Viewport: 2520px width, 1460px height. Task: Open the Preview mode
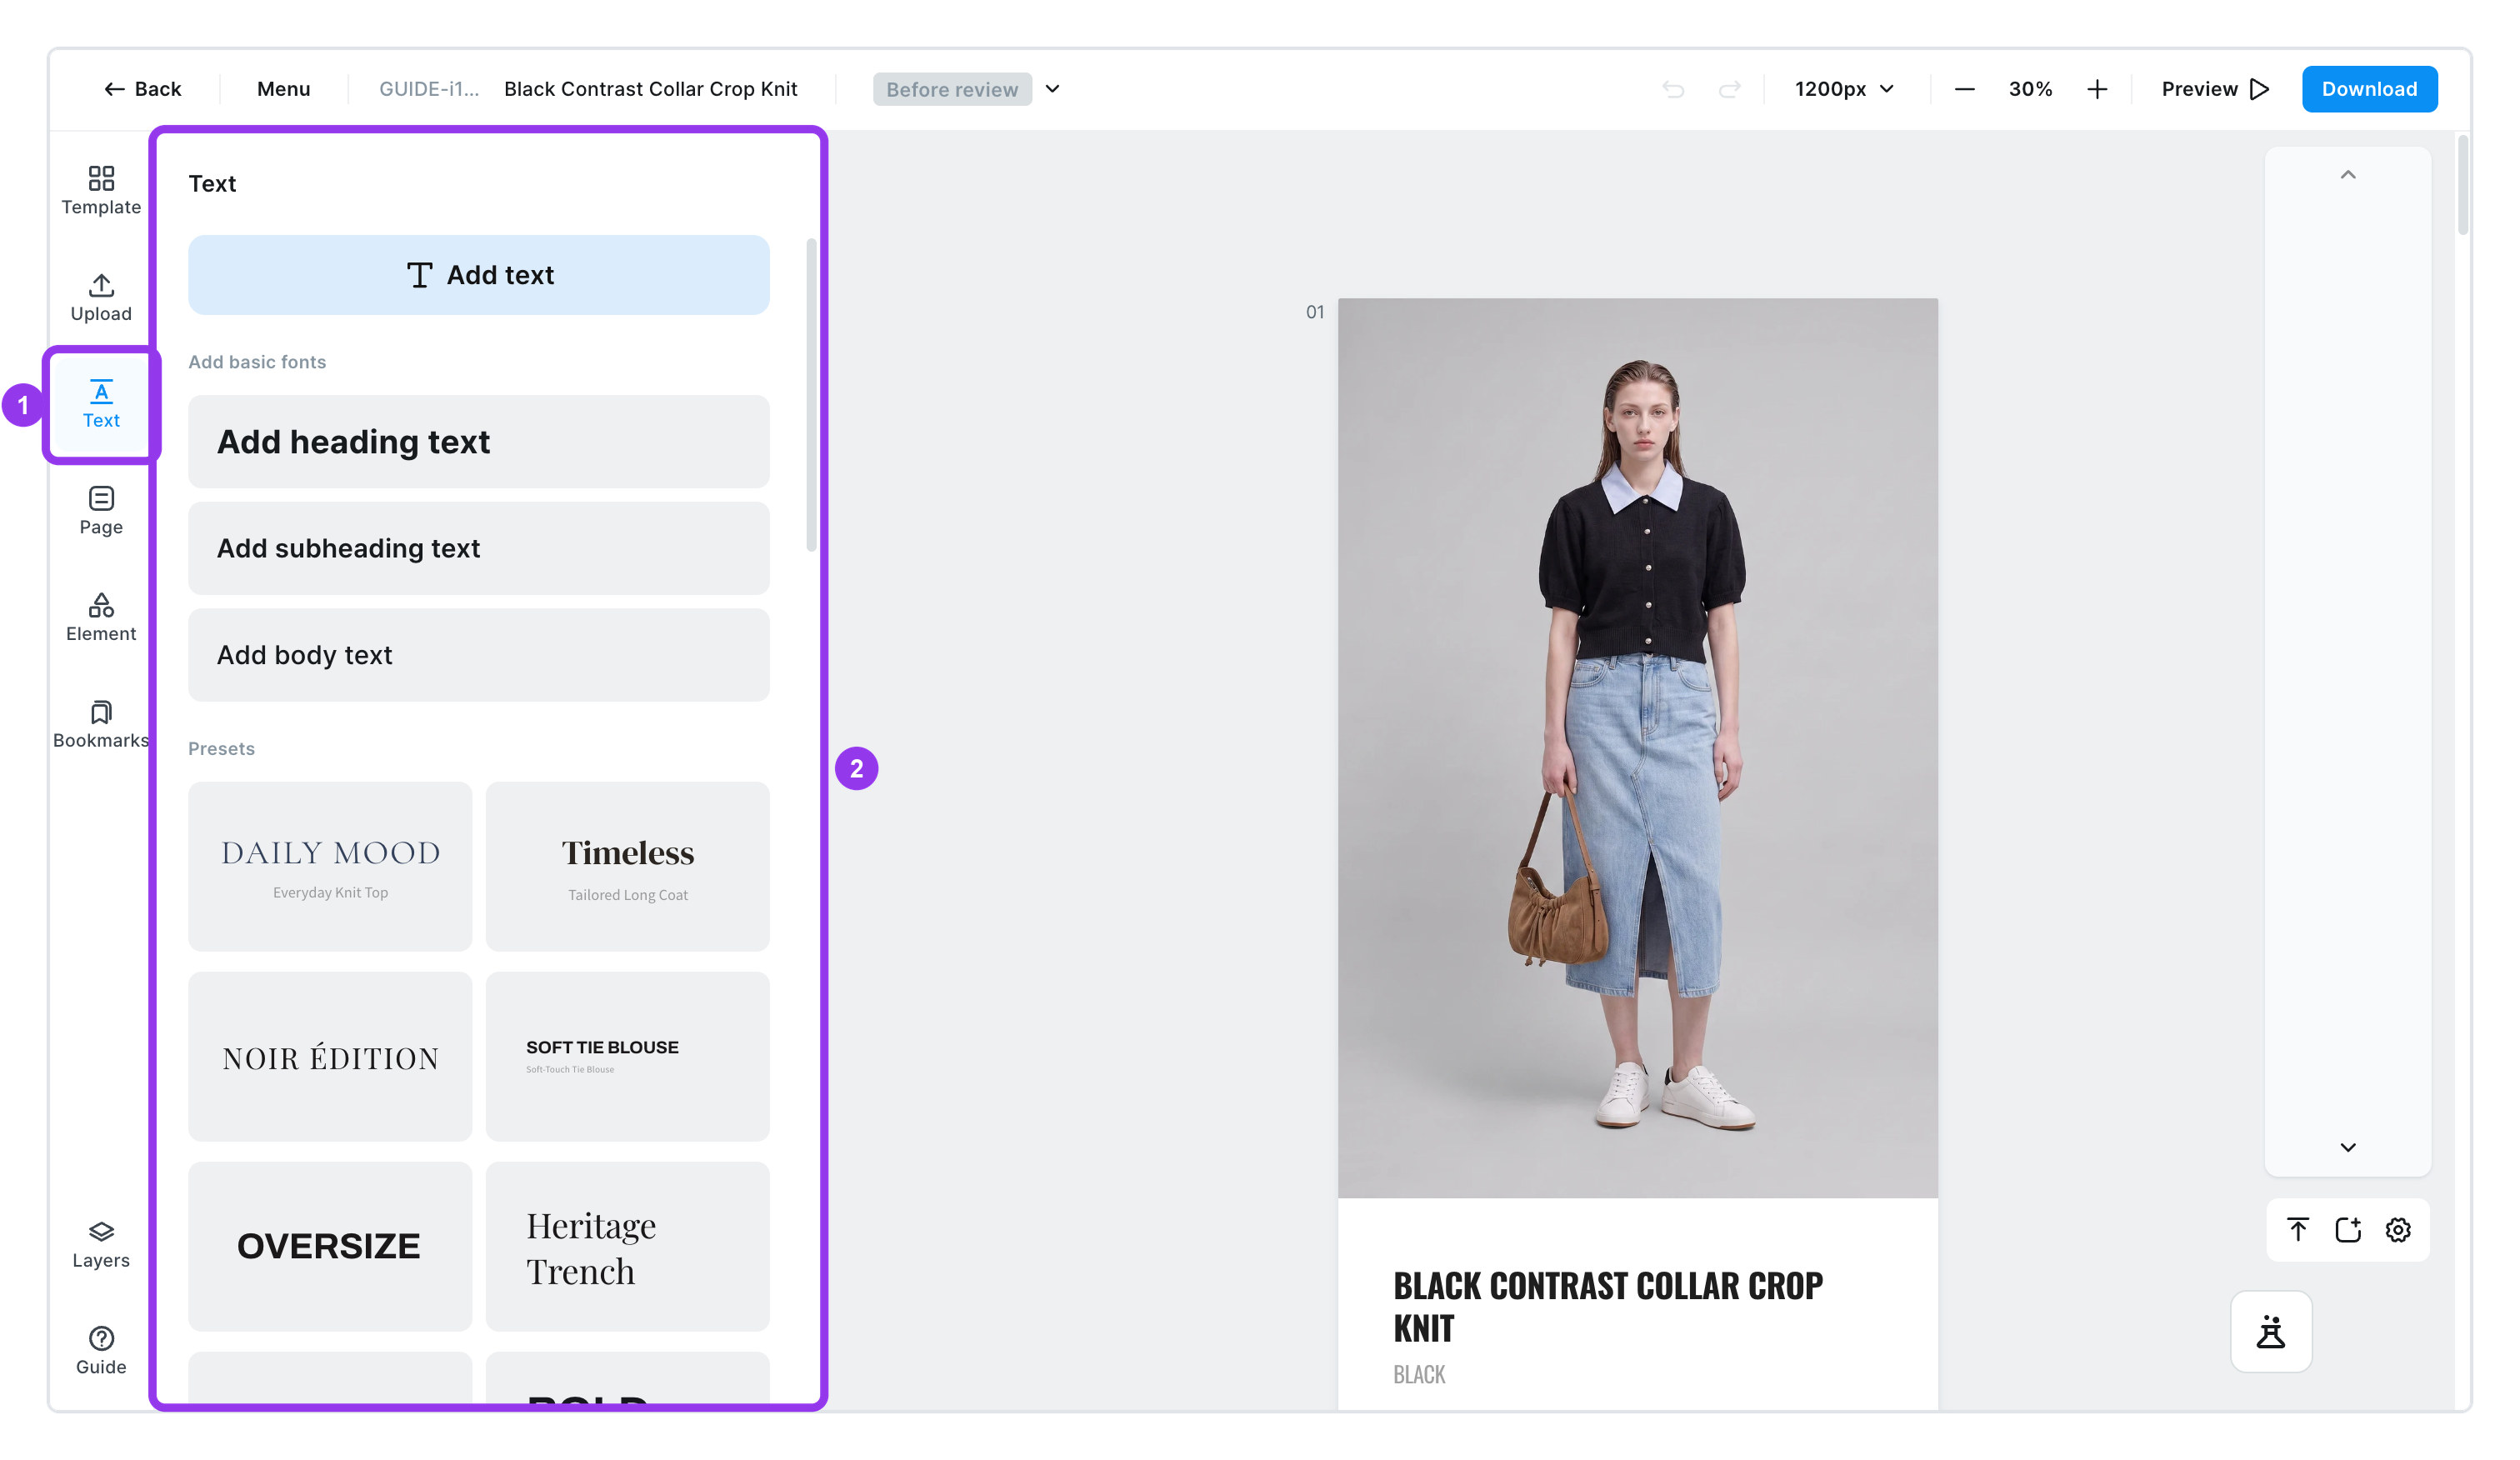[2215, 89]
